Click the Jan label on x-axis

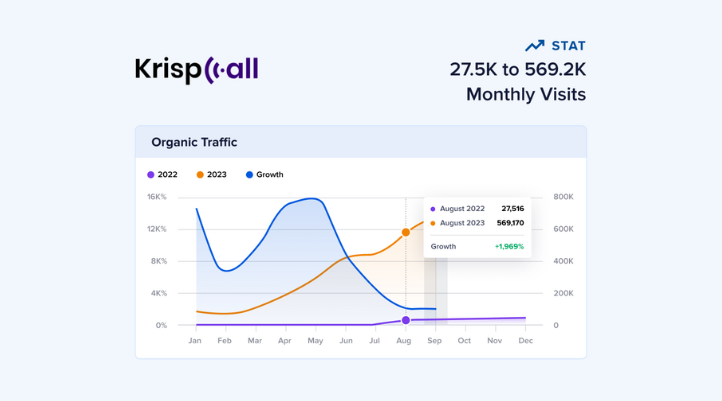click(195, 341)
